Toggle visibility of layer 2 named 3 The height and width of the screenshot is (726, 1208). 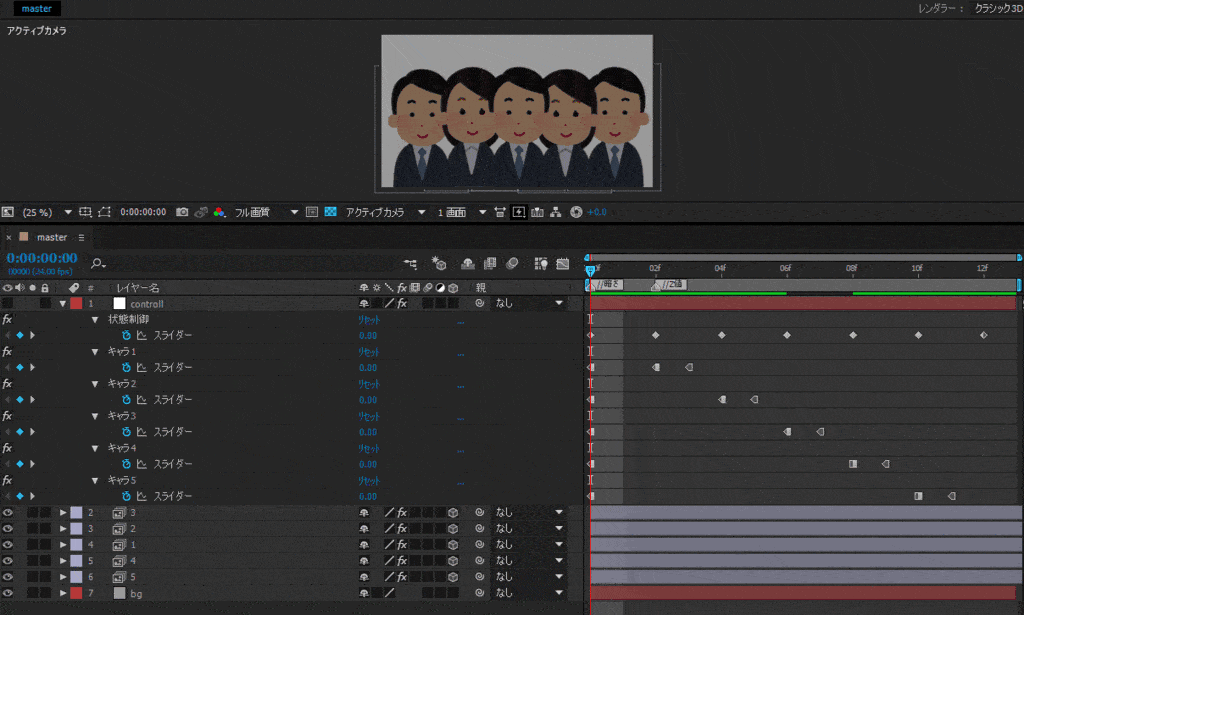[x=8, y=513]
